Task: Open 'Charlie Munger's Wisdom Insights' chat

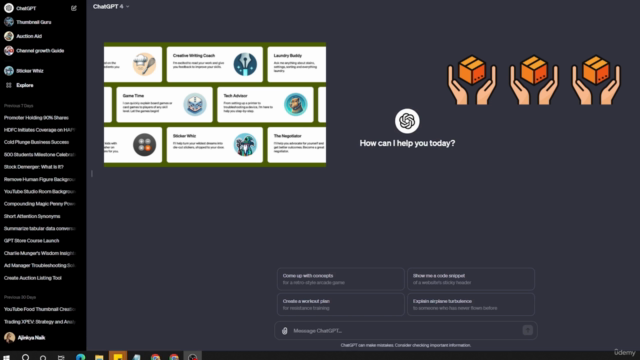Action: pos(40,253)
